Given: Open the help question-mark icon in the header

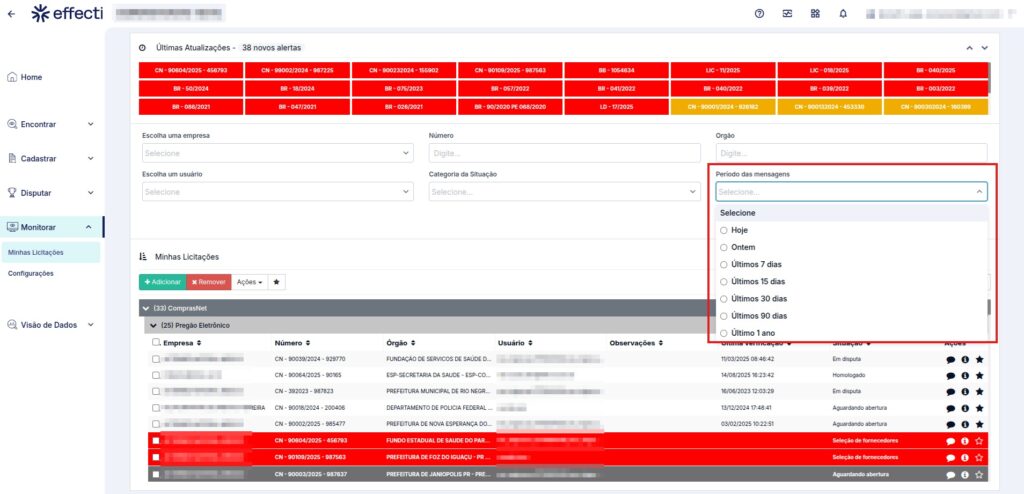Looking at the screenshot, I should pyautogui.click(x=760, y=13).
